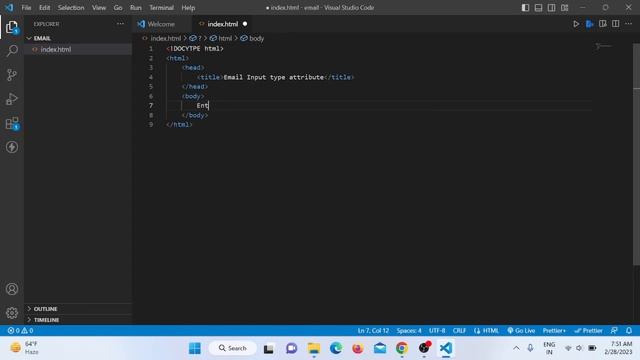
Task: Open the Selection menu
Action: pos(71,8)
